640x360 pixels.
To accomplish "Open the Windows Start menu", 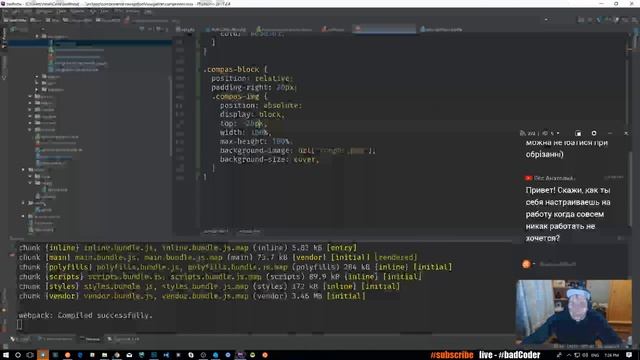I will 6,355.
